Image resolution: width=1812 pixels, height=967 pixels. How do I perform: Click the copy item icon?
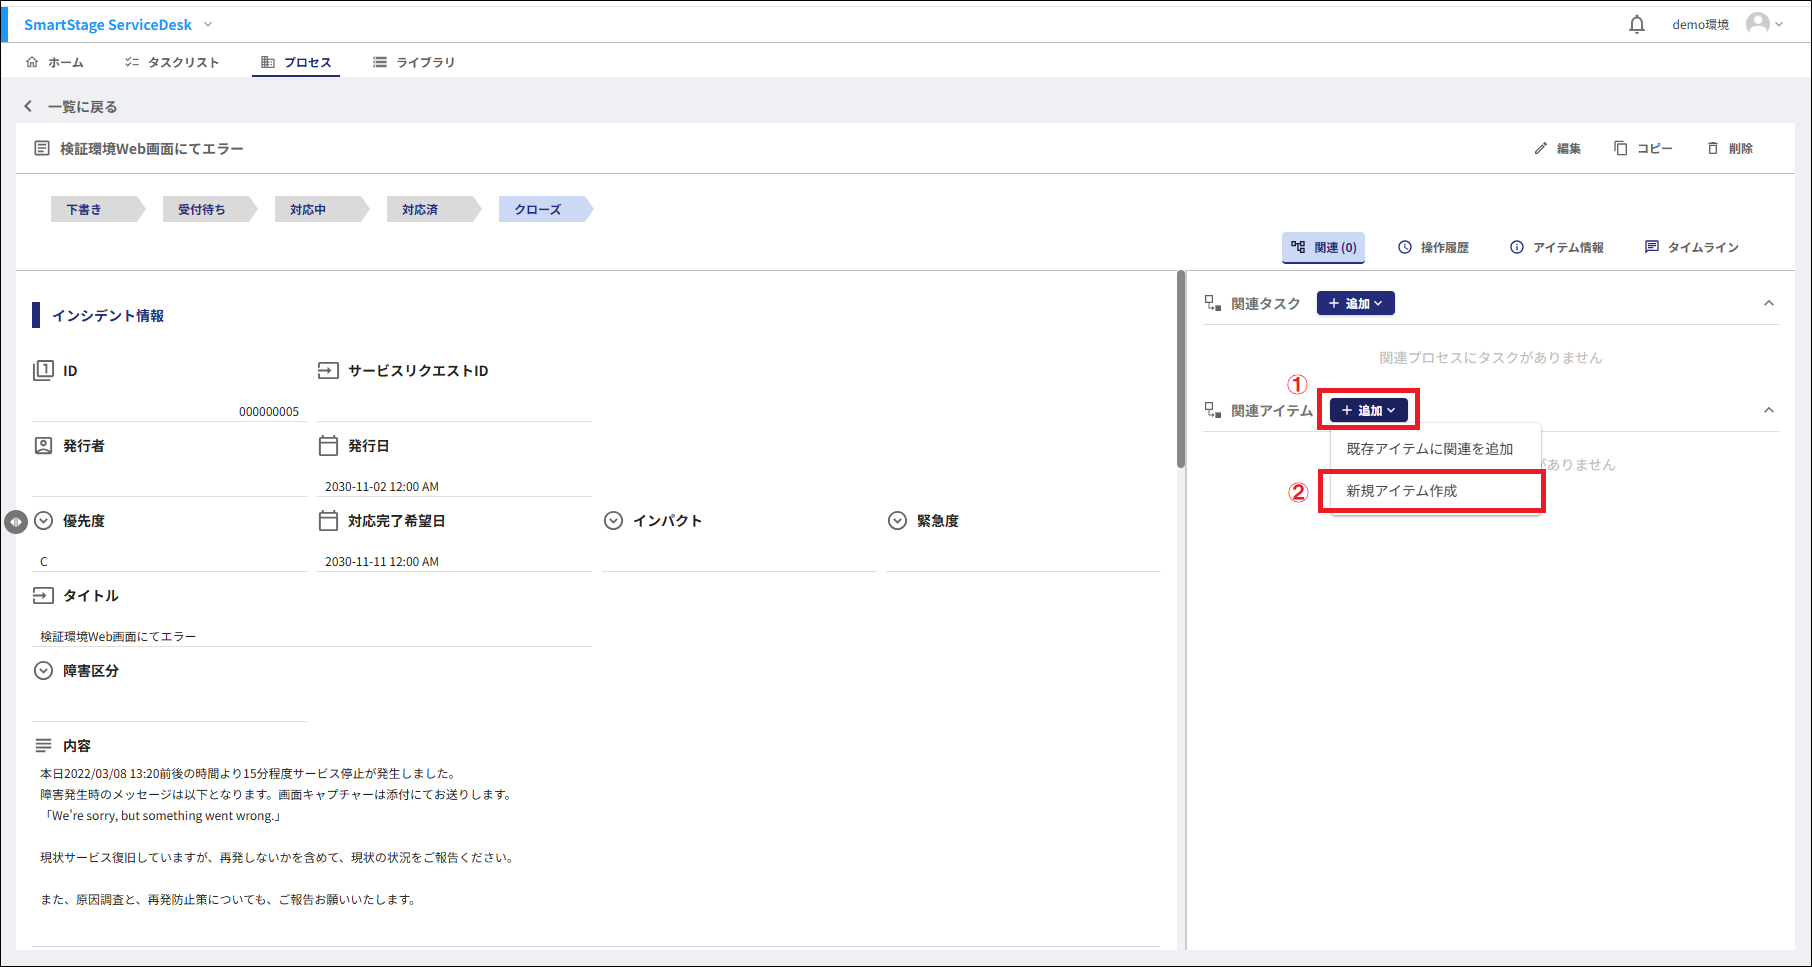click(x=1620, y=148)
